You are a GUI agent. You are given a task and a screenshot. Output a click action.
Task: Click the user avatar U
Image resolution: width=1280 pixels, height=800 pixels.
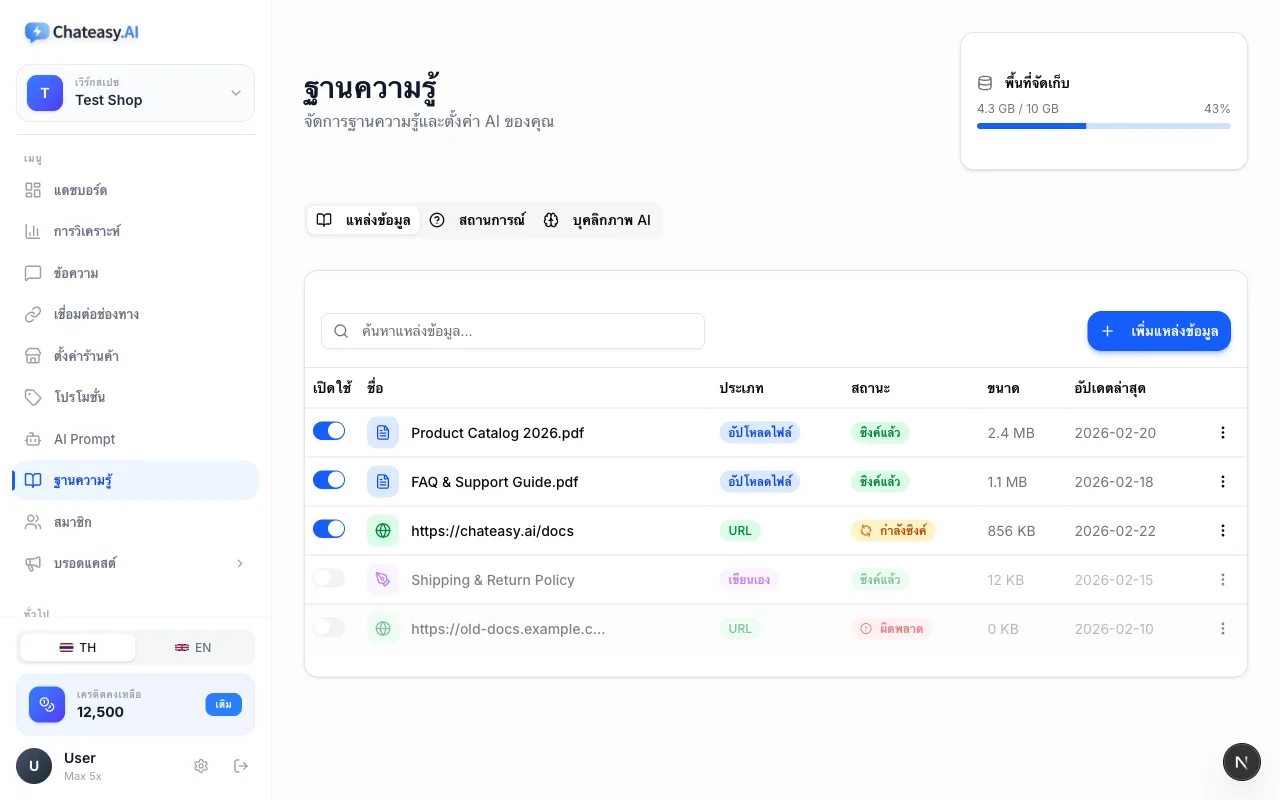pyautogui.click(x=34, y=766)
